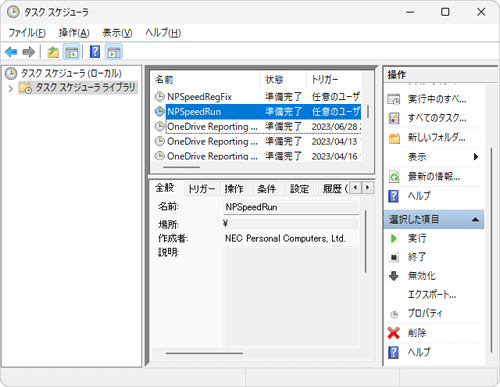Select the OneDrive Reporting task dated 2023/06/28

[257, 127]
